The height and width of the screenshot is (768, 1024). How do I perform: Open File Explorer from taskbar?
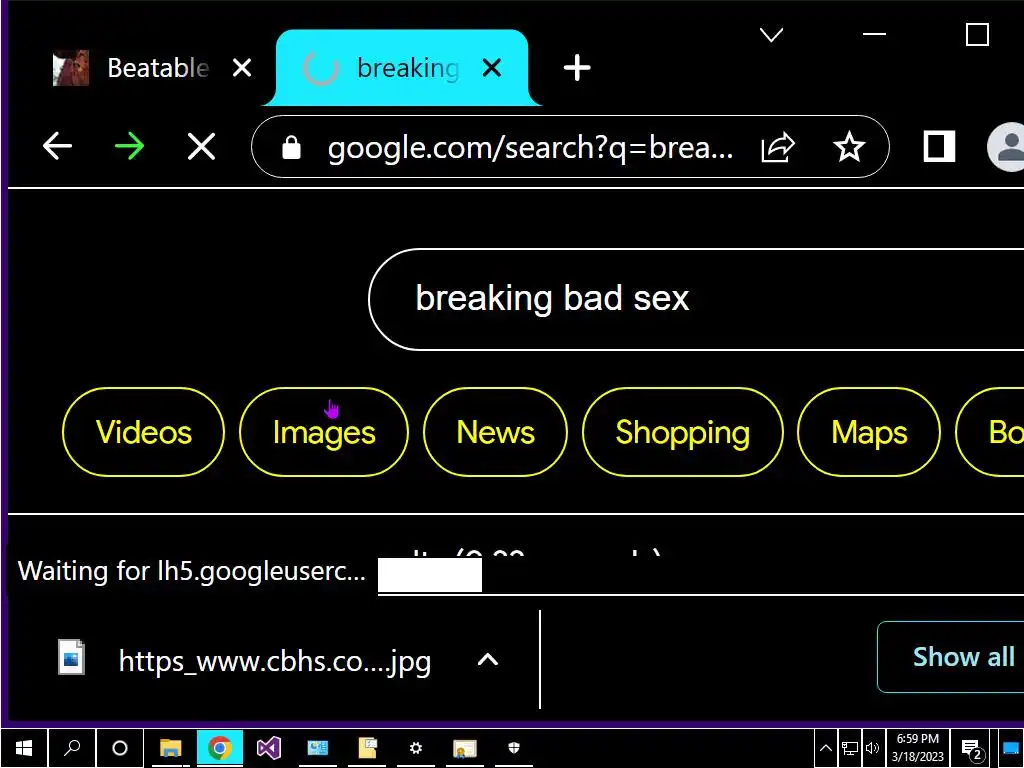tap(170, 748)
